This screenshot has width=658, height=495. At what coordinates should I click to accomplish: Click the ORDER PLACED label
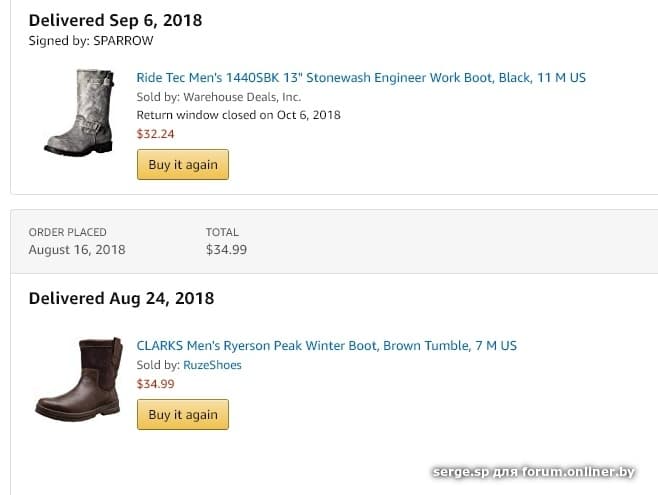tap(67, 232)
